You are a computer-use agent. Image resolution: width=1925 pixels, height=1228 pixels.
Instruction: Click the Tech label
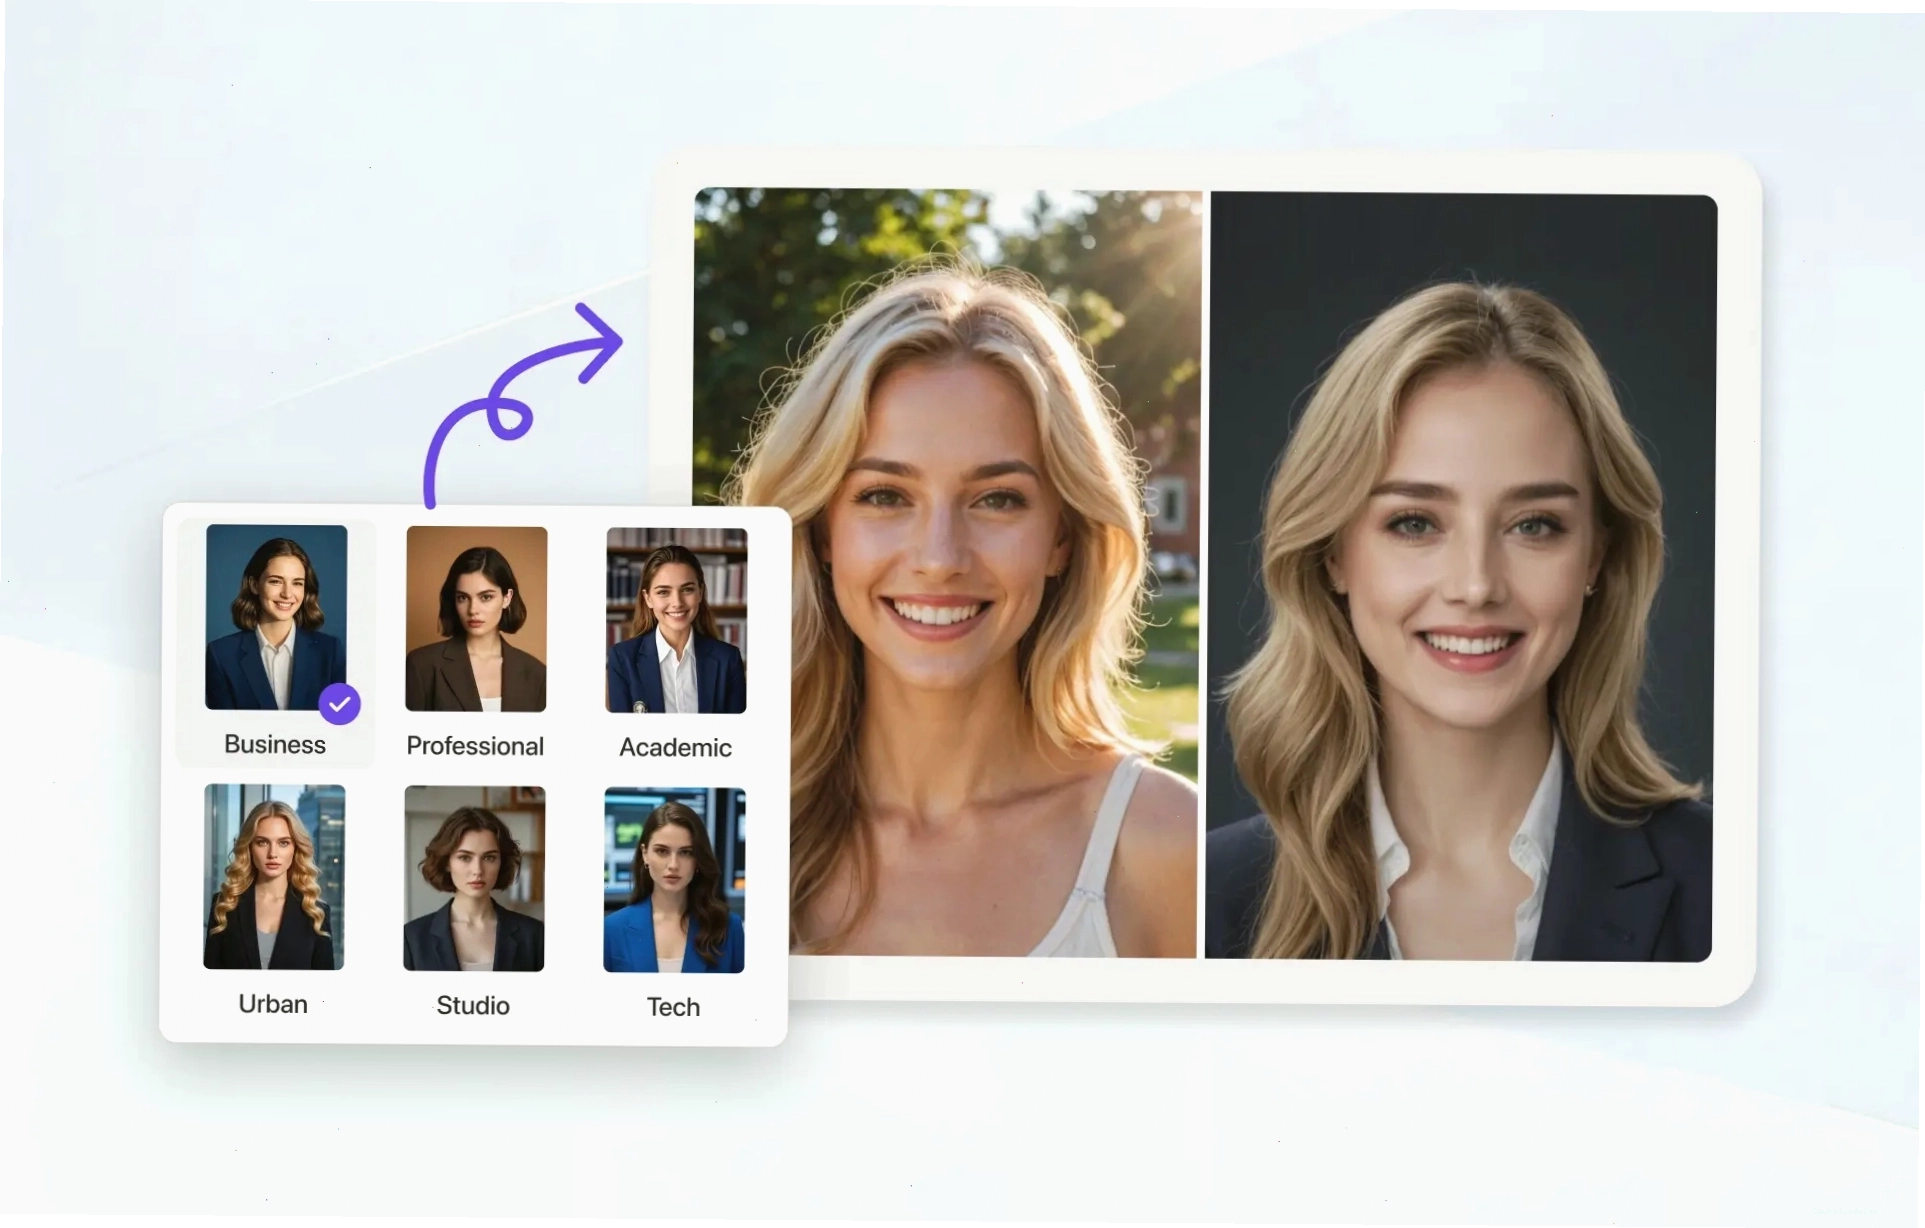click(x=673, y=1007)
